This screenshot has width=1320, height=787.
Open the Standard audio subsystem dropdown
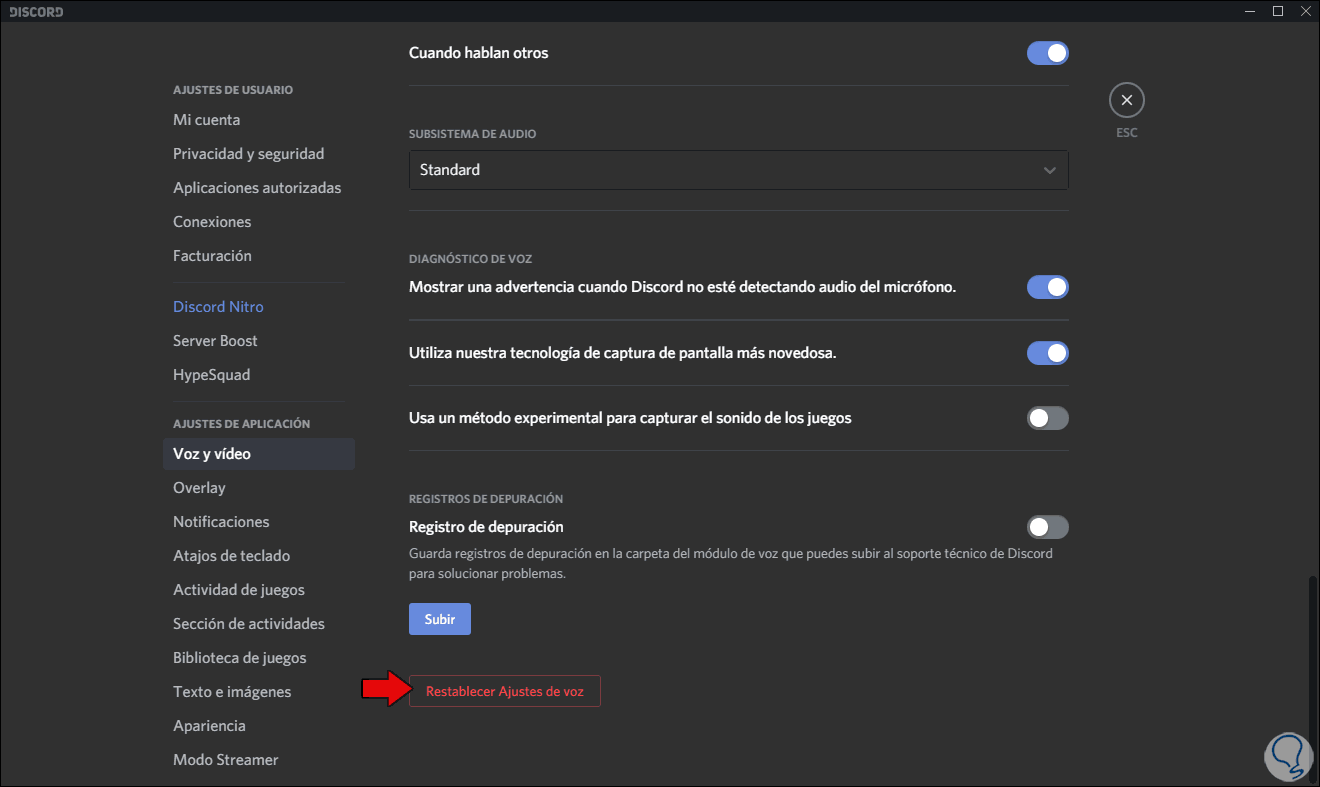(738, 170)
